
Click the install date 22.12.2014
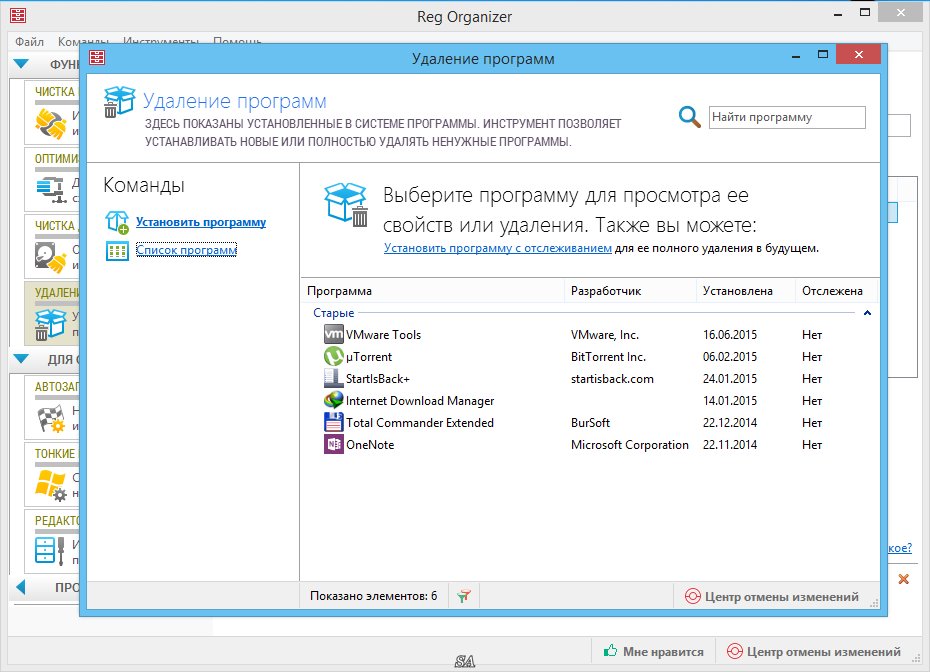(730, 422)
